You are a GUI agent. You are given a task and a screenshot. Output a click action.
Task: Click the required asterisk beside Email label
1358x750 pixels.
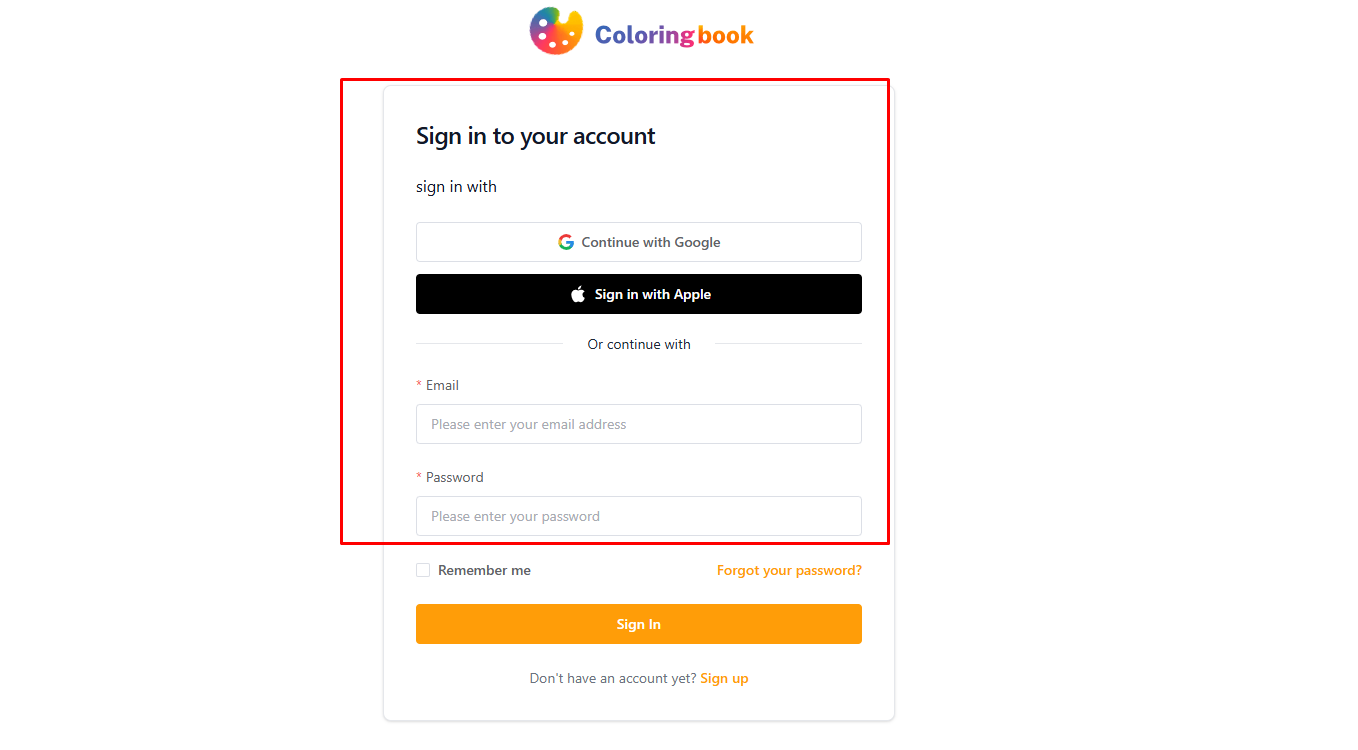[418, 385]
